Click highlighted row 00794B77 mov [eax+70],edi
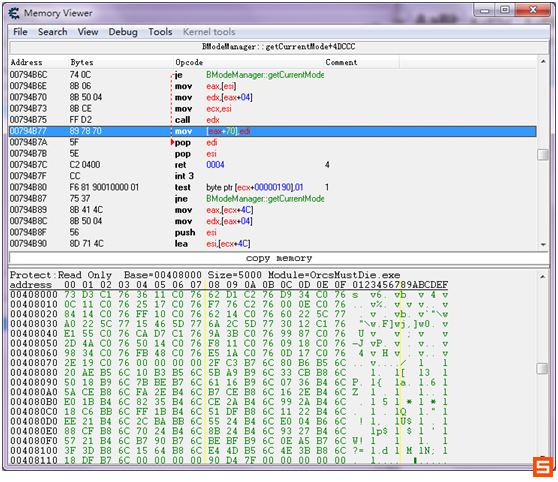 pos(273,131)
